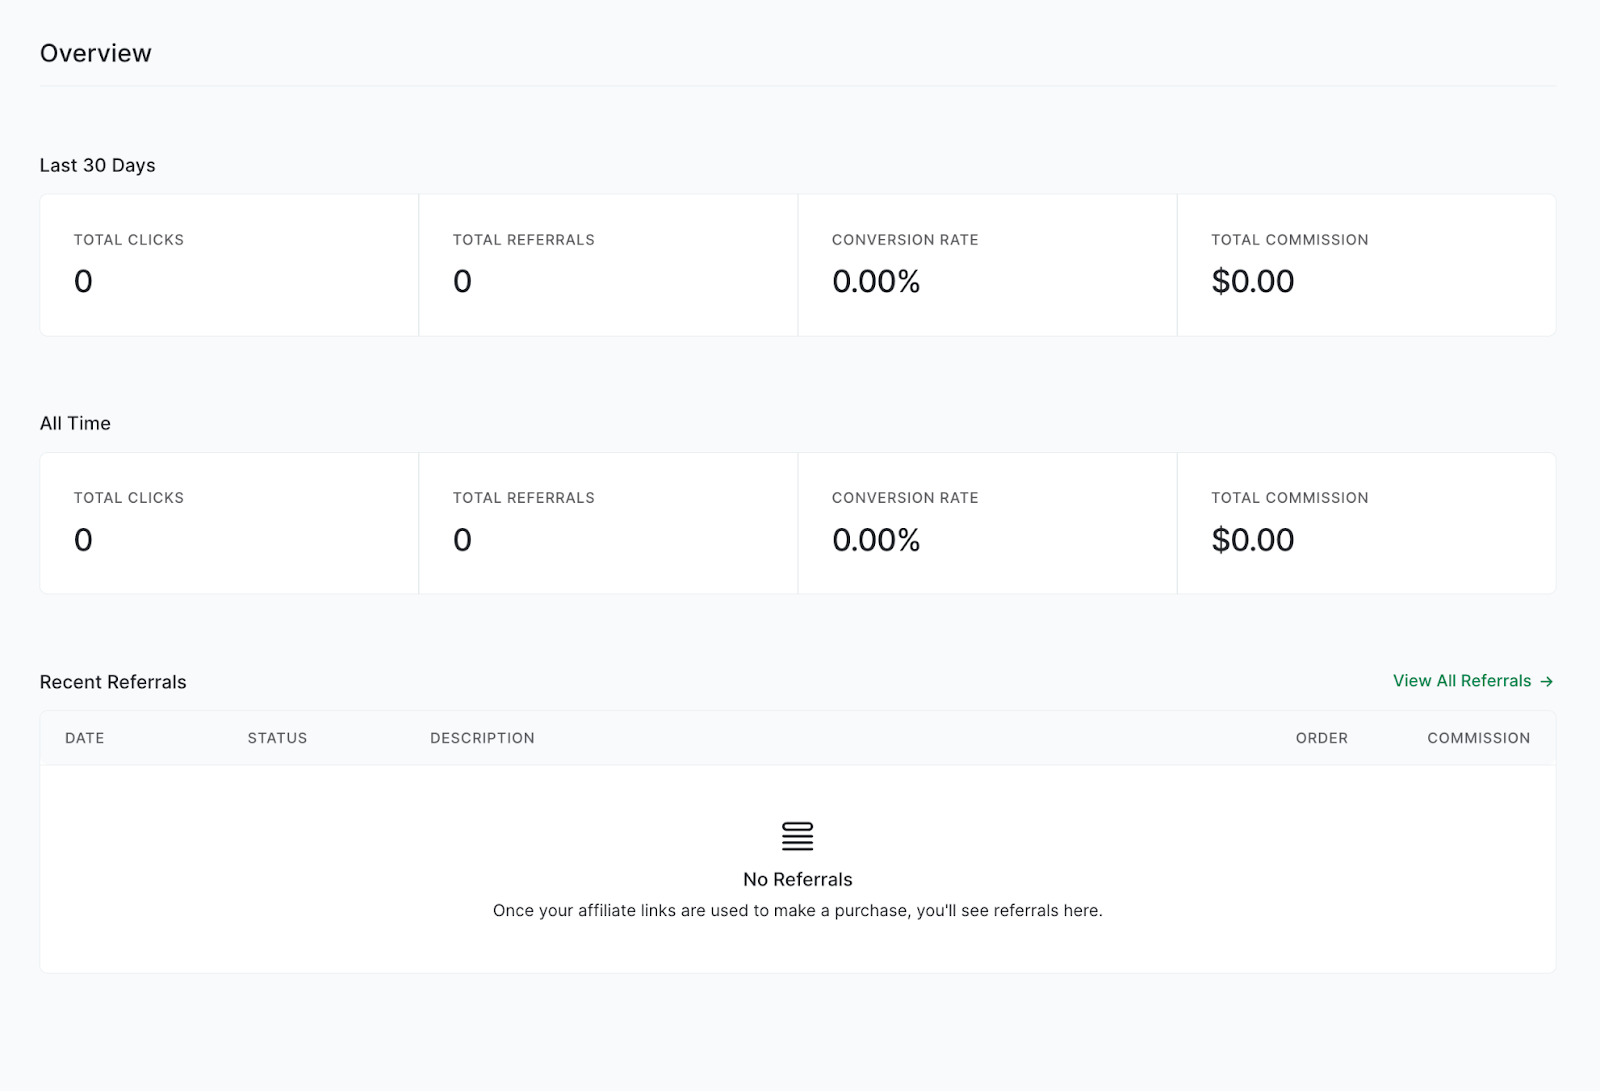
Task: Click the All Time section label
Action: pyautogui.click(x=75, y=423)
